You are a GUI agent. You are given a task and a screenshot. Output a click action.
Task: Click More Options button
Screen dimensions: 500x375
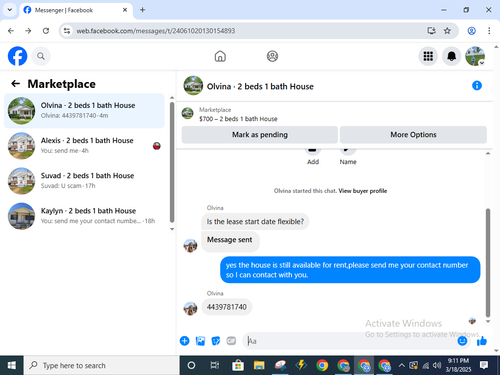413,135
